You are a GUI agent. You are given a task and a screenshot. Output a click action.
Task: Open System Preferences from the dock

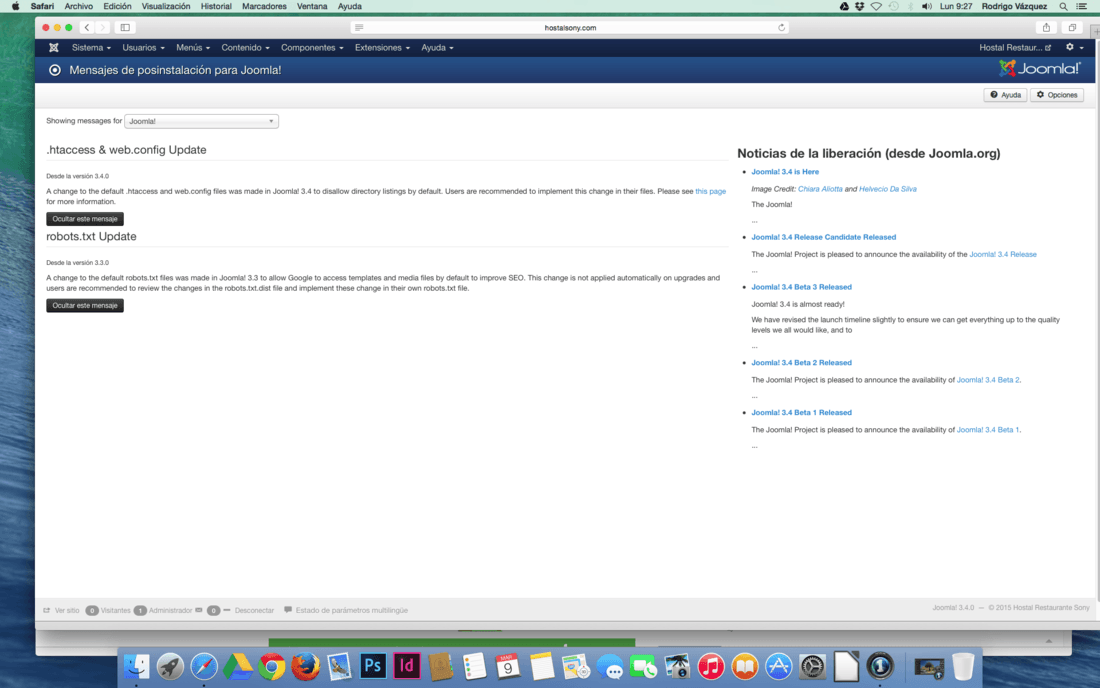pos(812,666)
